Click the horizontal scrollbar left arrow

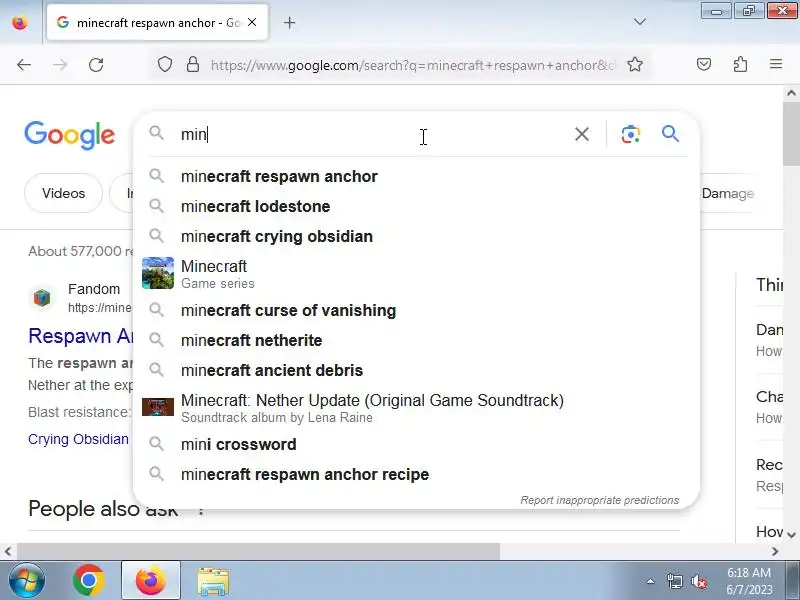coord(8,552)
